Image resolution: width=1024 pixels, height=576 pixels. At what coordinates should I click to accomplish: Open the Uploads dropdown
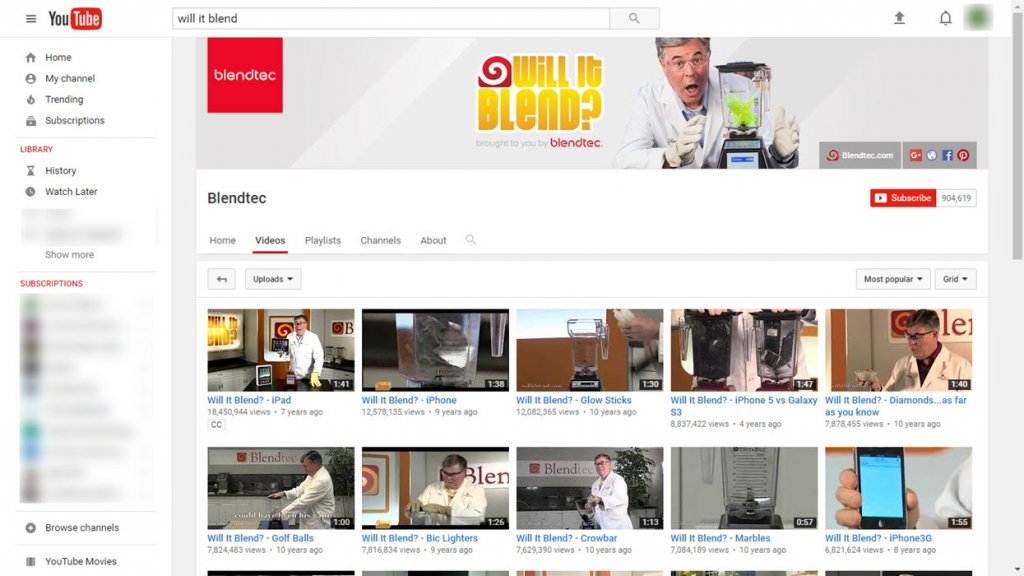[x=273, y=279]
